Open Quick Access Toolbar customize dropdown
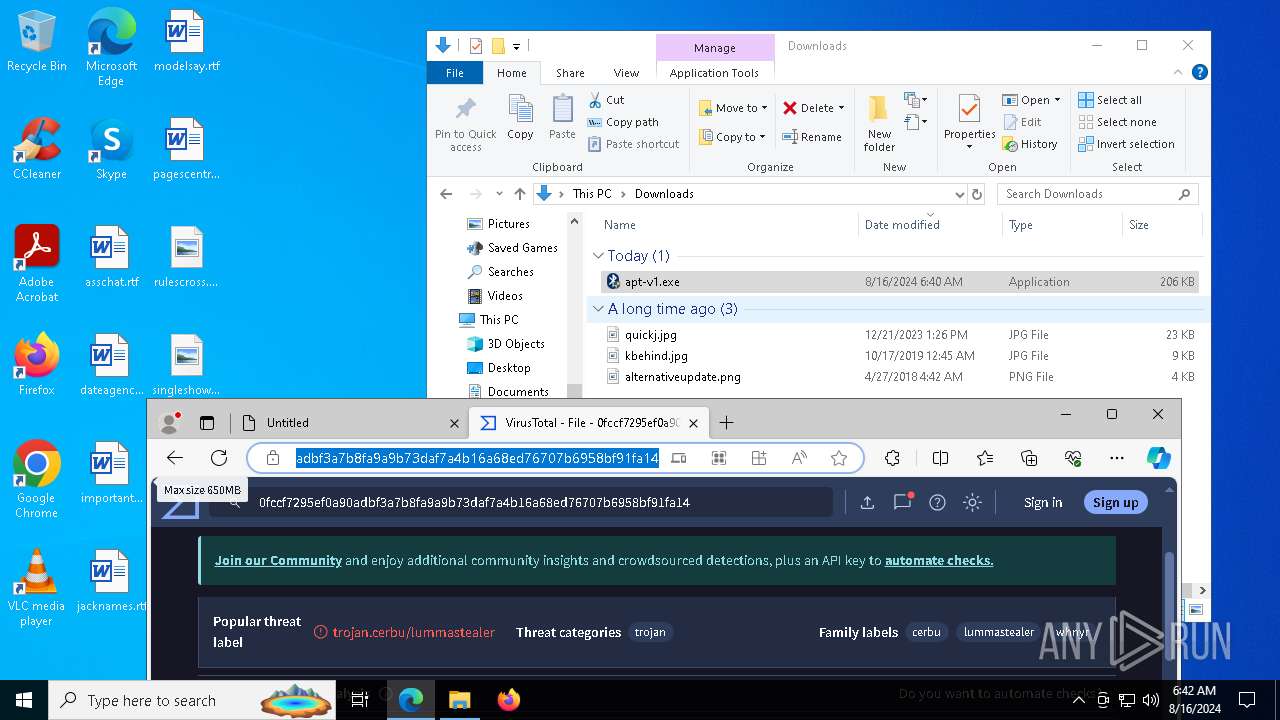Screen dimensions: 1280x720 click(517, 46)
